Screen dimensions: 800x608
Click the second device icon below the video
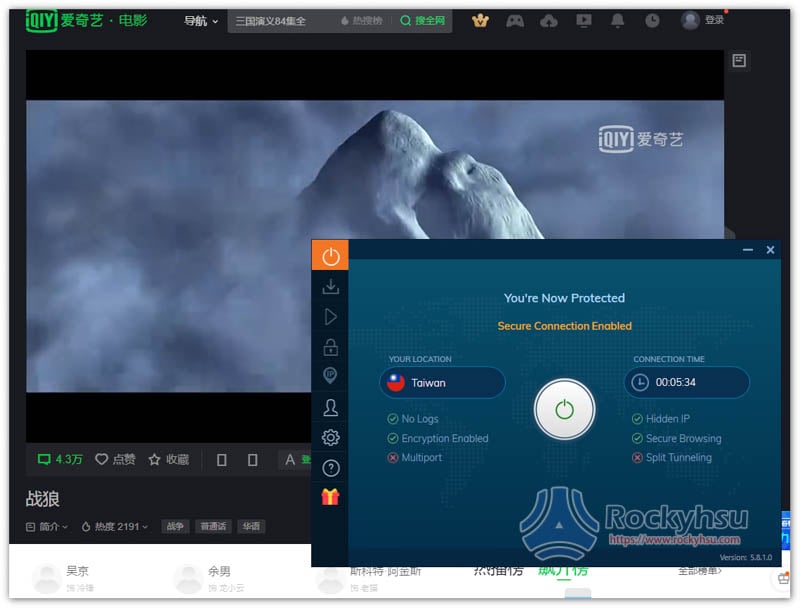point(252,460)
